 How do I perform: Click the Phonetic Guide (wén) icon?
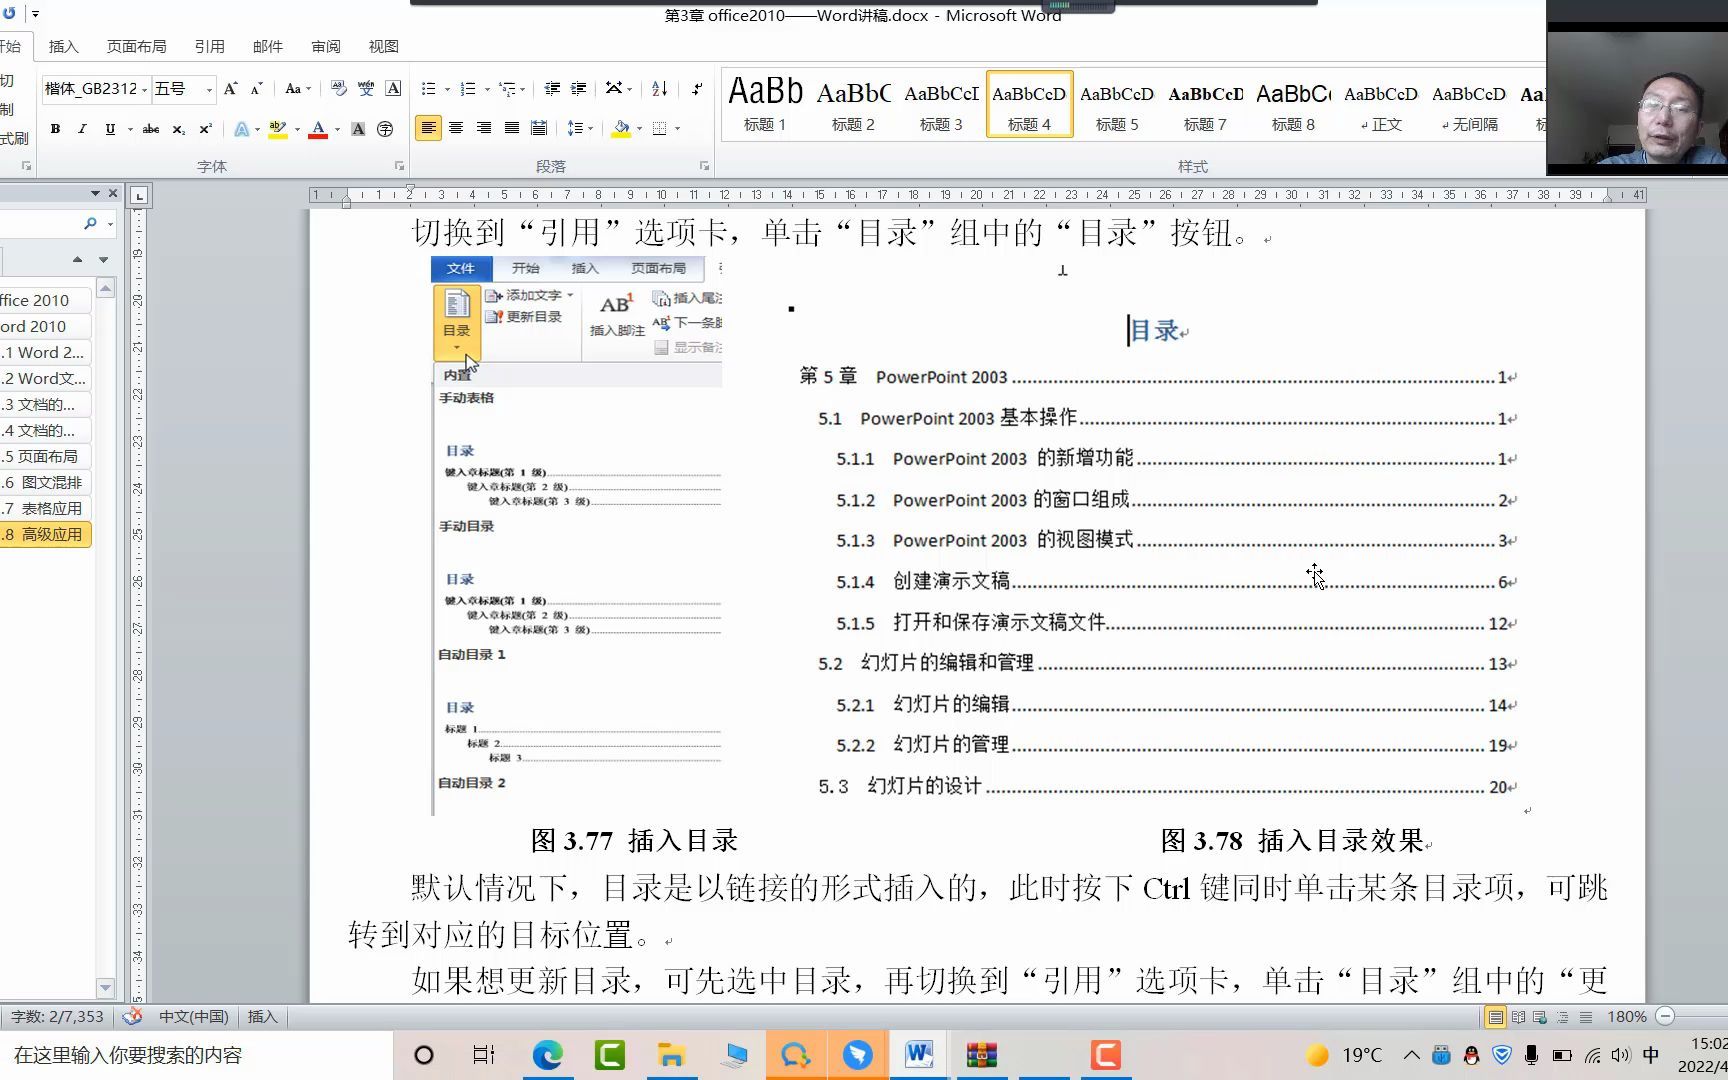click(x=366, y=89)
